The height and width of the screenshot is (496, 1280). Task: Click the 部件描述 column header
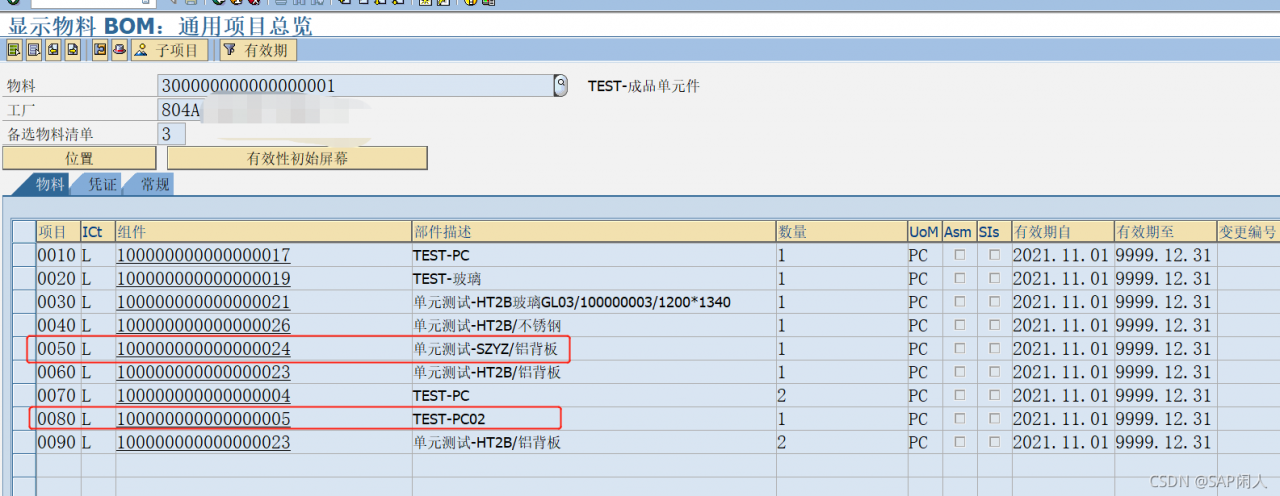[593, 231]
